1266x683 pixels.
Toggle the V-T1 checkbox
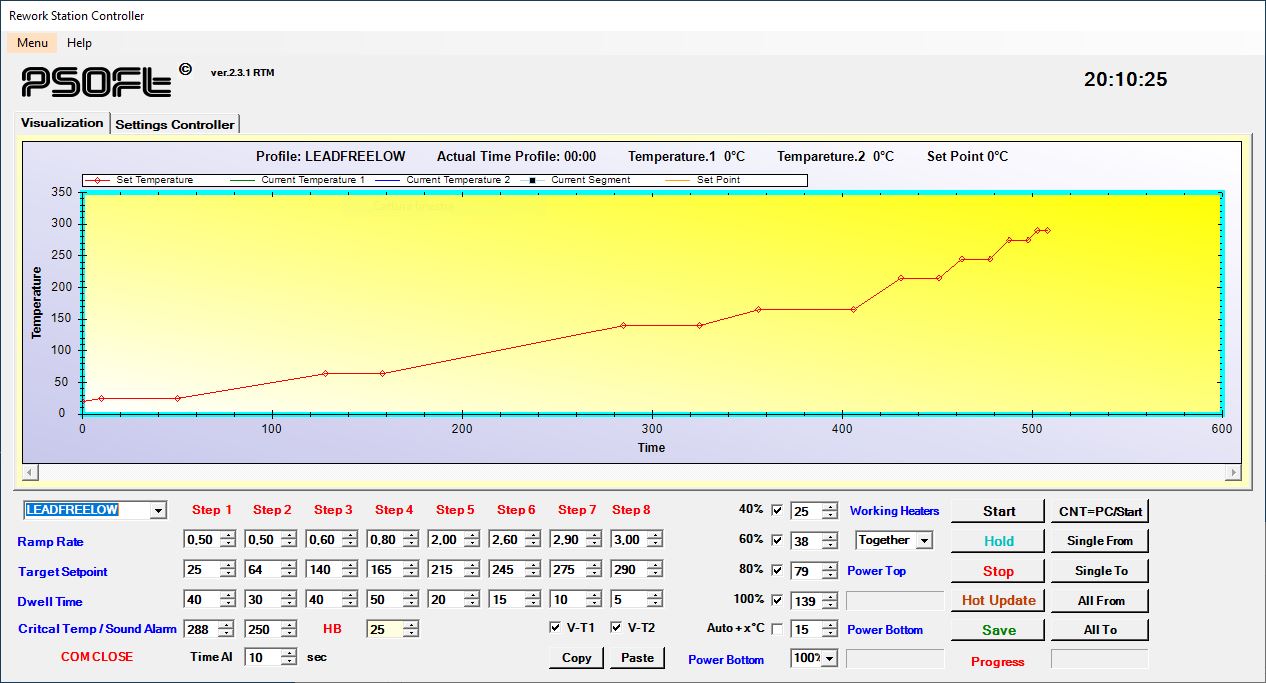coord(556,628)
